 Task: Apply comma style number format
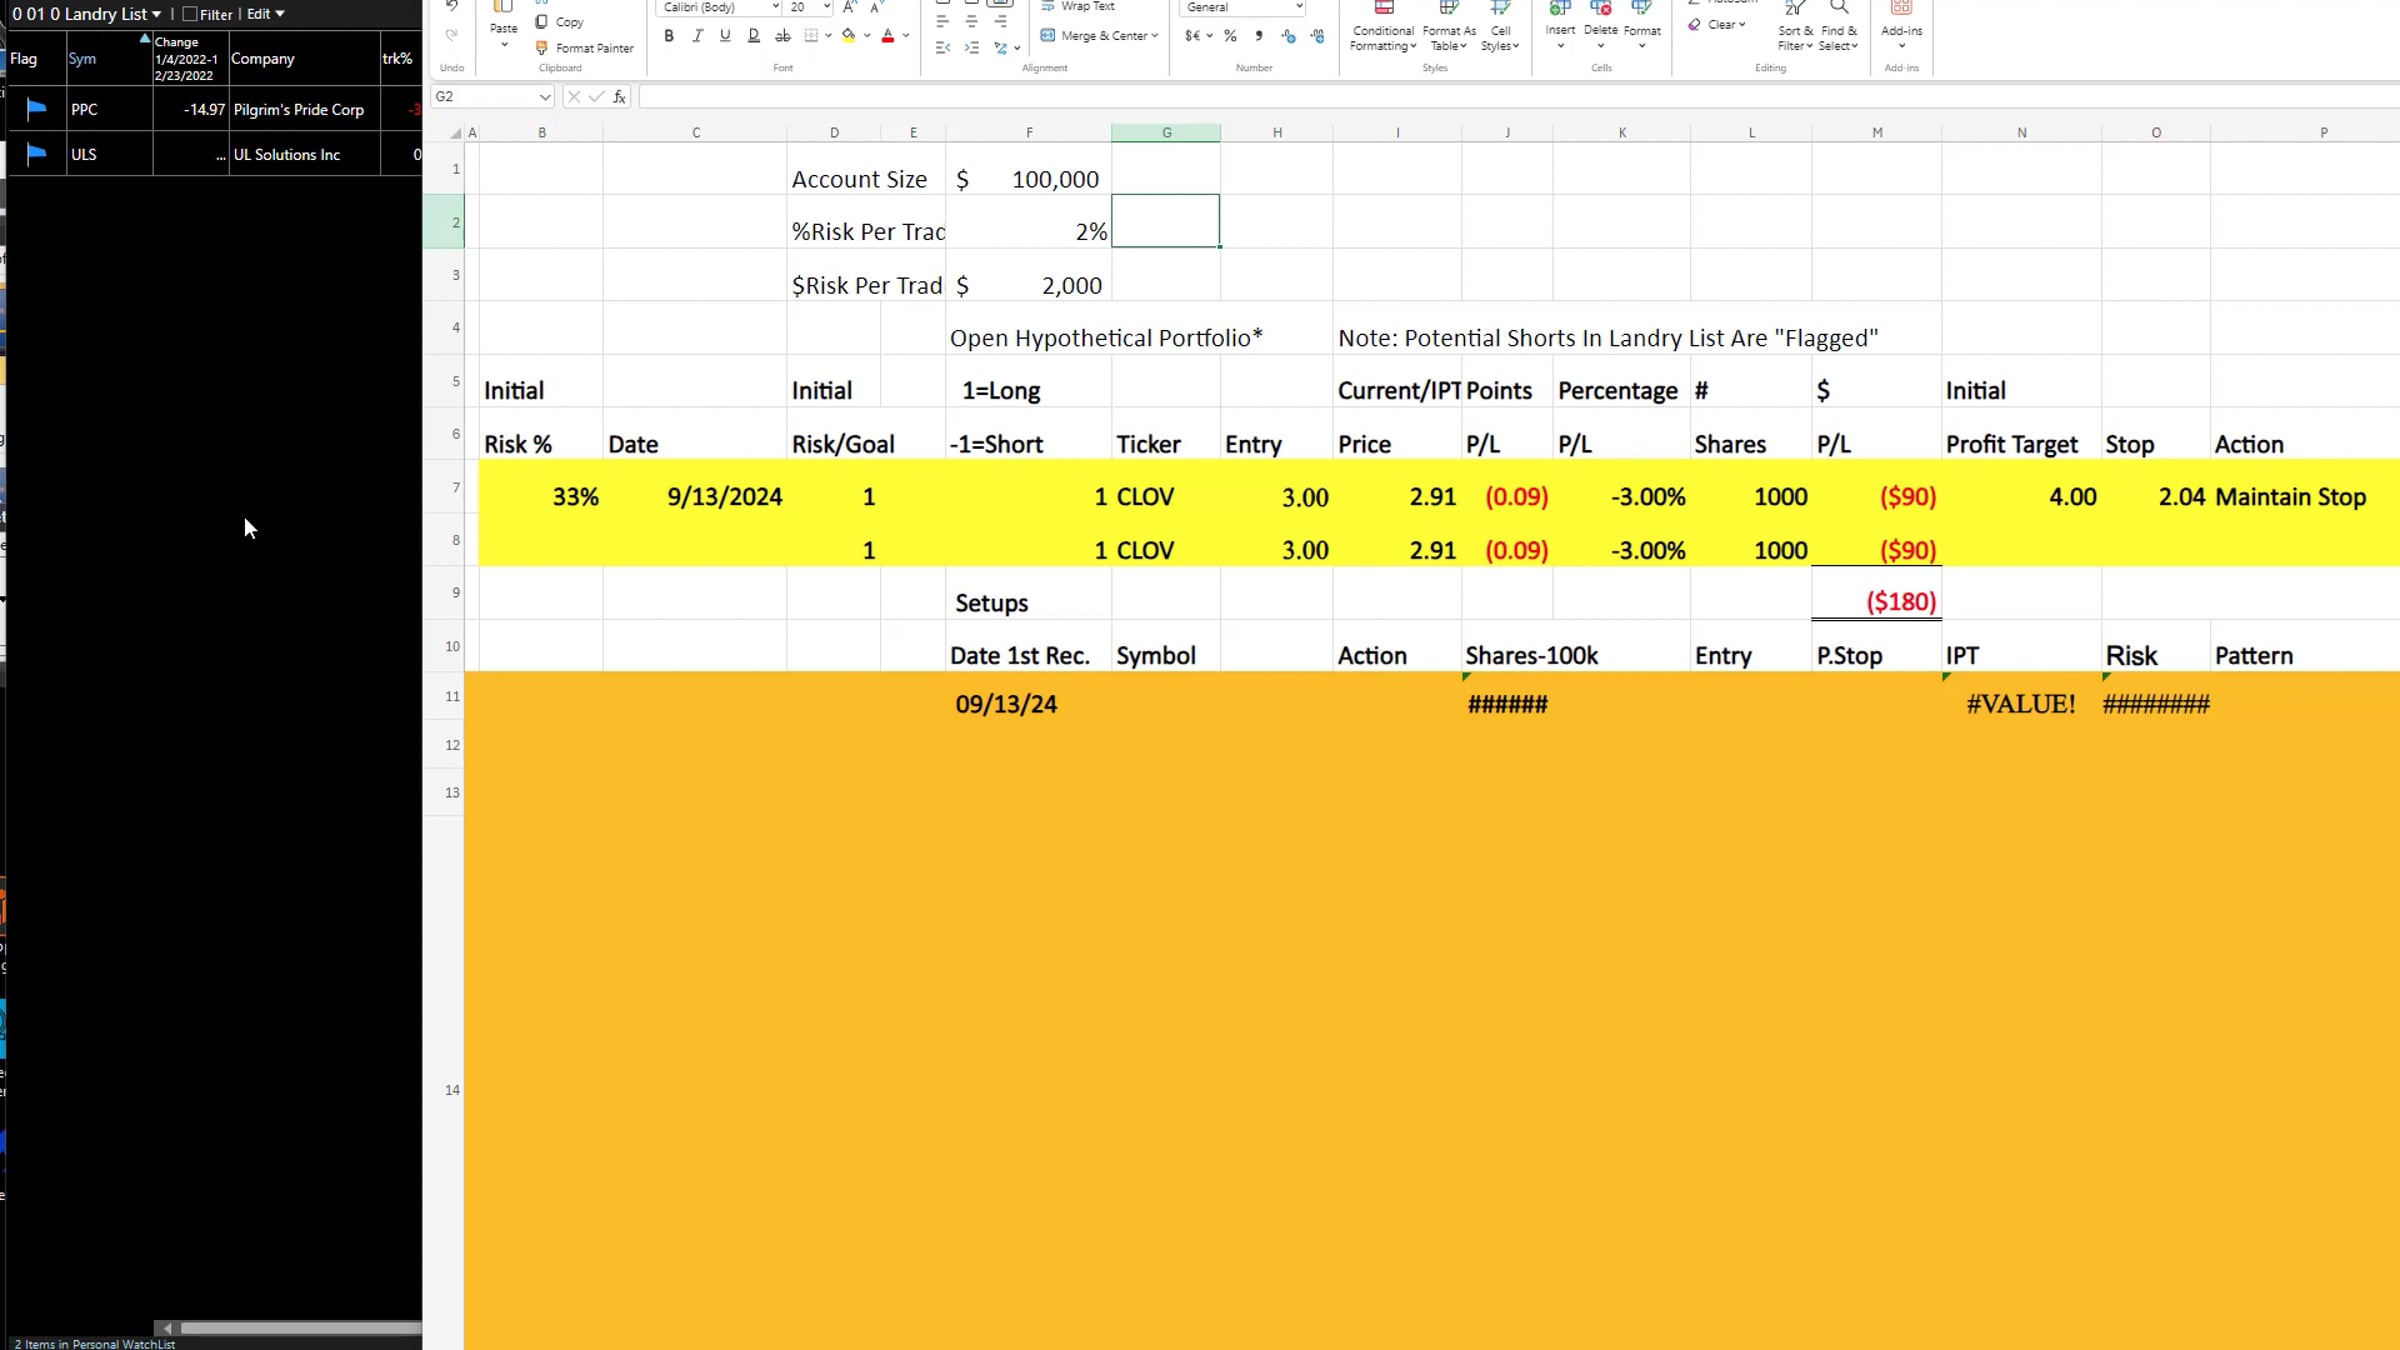1259,36
